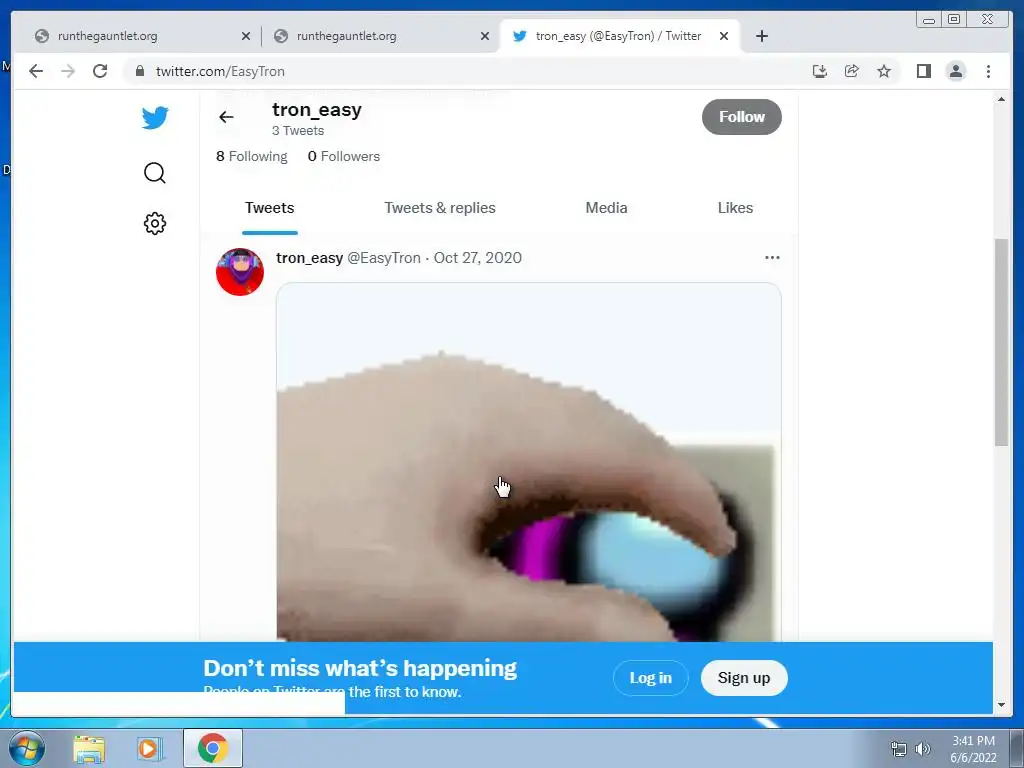Click the scrollbar down arrow
The image size is (1024, 768).
pyautogui.click(x=1001, y=705)
